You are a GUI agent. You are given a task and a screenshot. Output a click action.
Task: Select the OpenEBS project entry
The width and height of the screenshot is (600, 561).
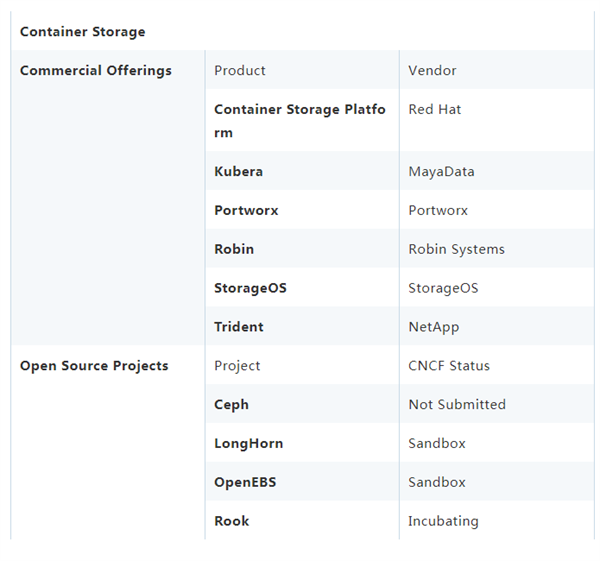point(245,482)
